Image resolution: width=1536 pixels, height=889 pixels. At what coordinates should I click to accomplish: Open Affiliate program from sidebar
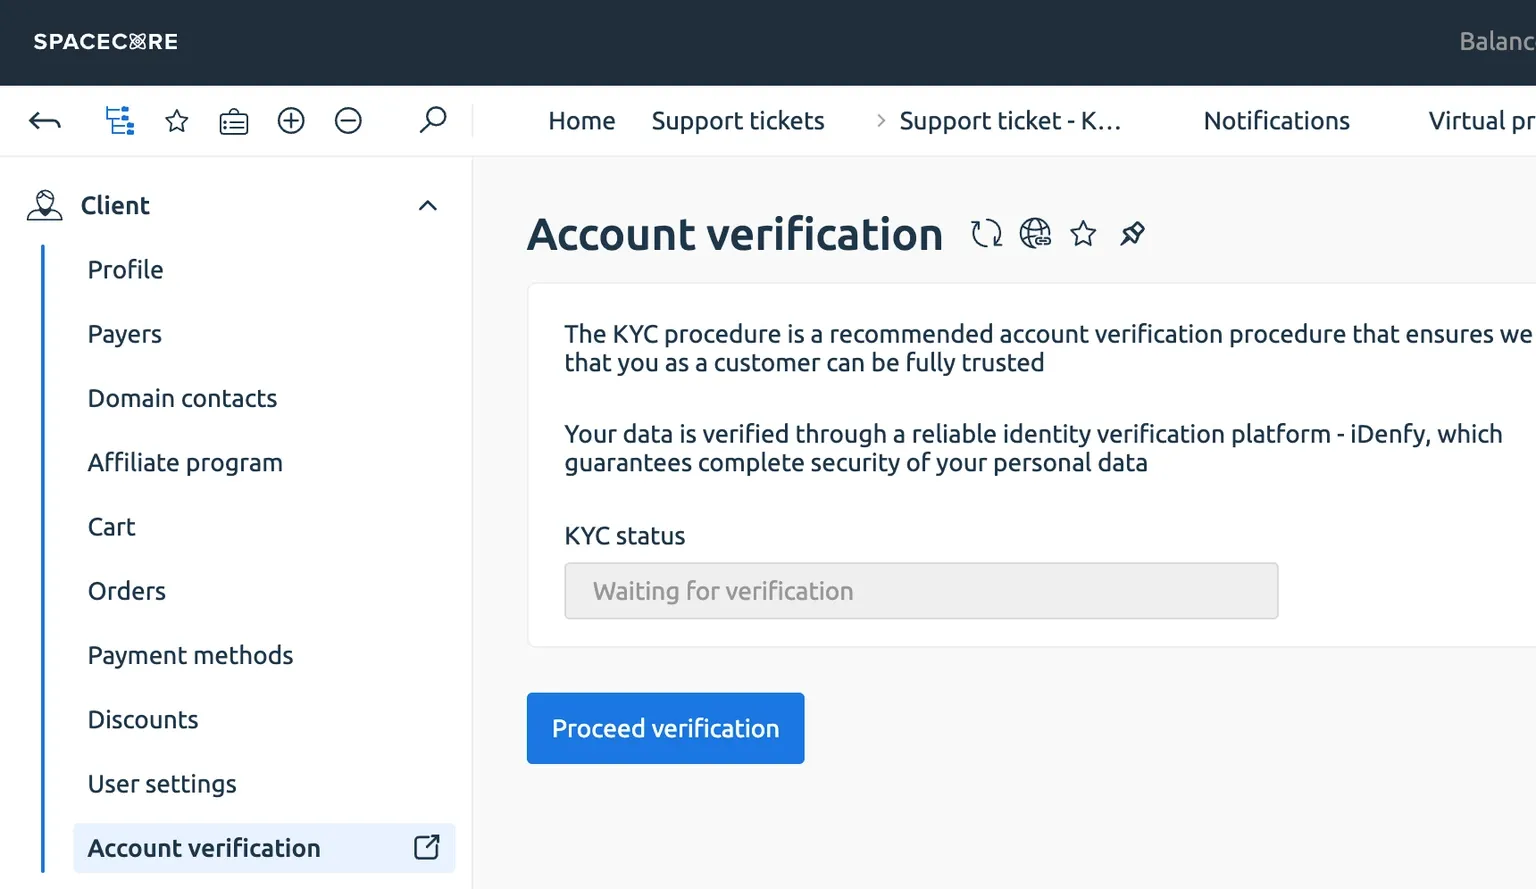tap(185, 462)
